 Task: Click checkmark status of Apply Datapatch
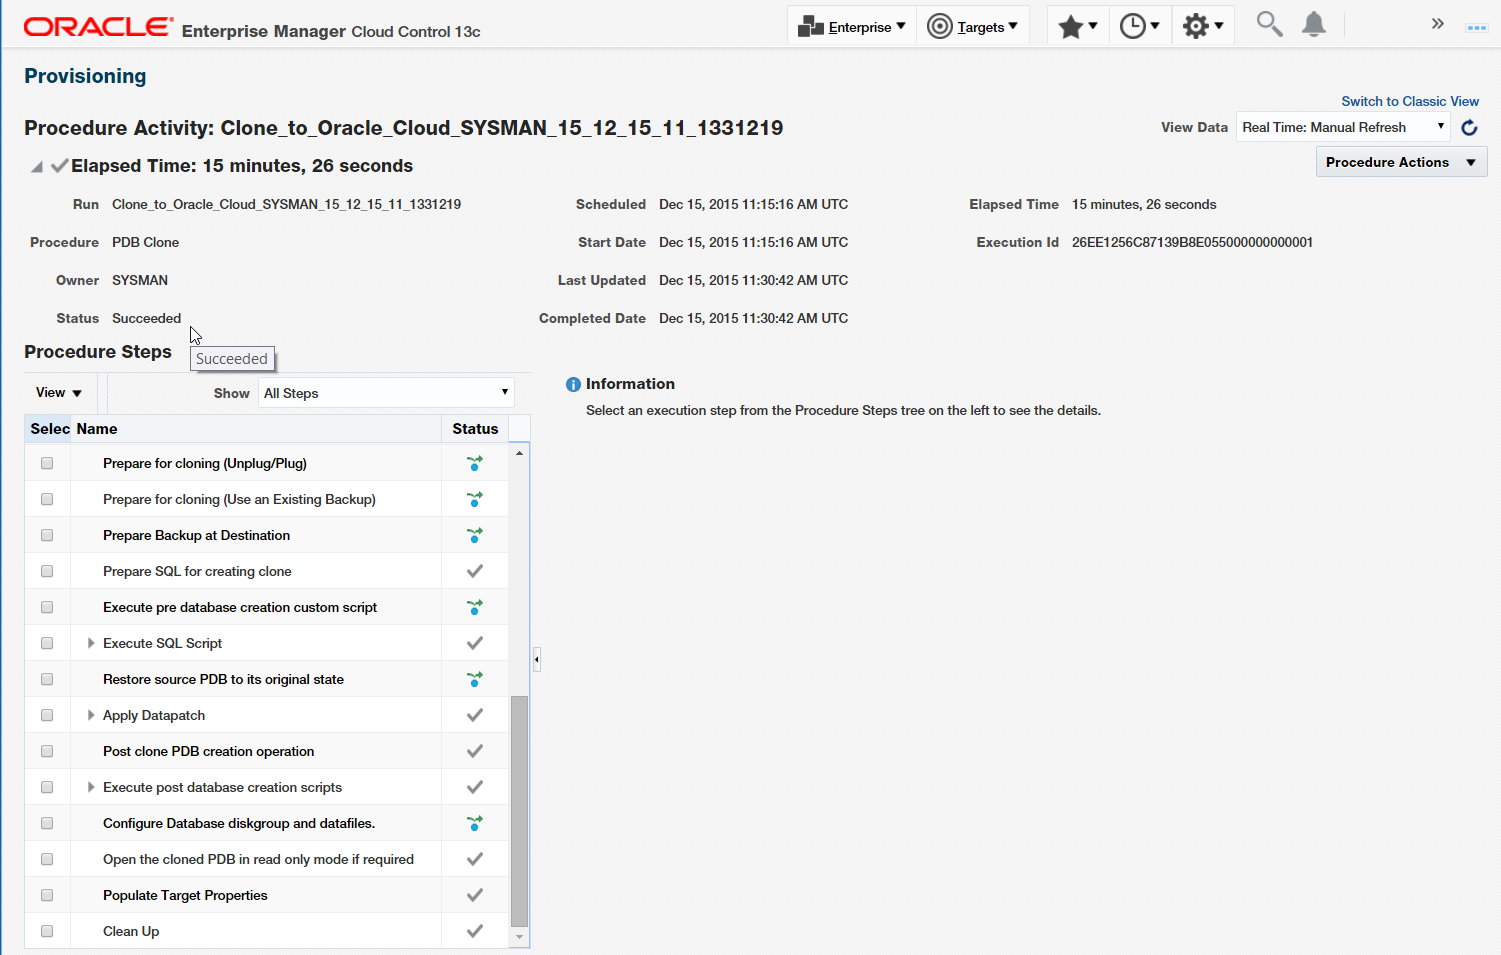[x=475, y=715]
